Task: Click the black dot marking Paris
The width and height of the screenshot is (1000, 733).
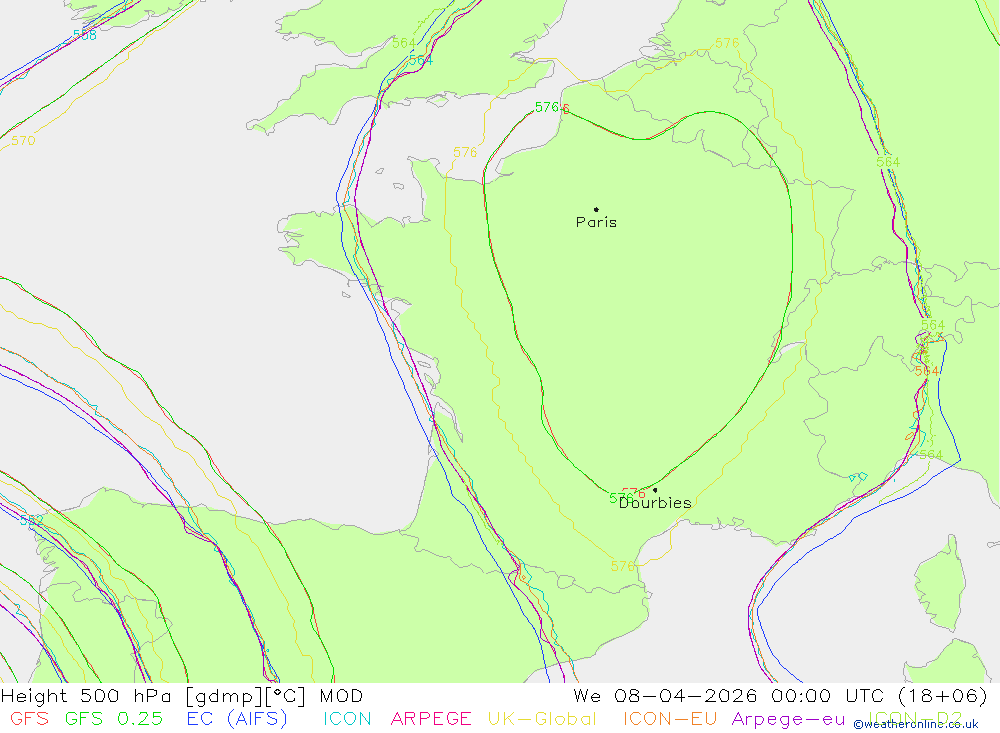Action: 596,209
